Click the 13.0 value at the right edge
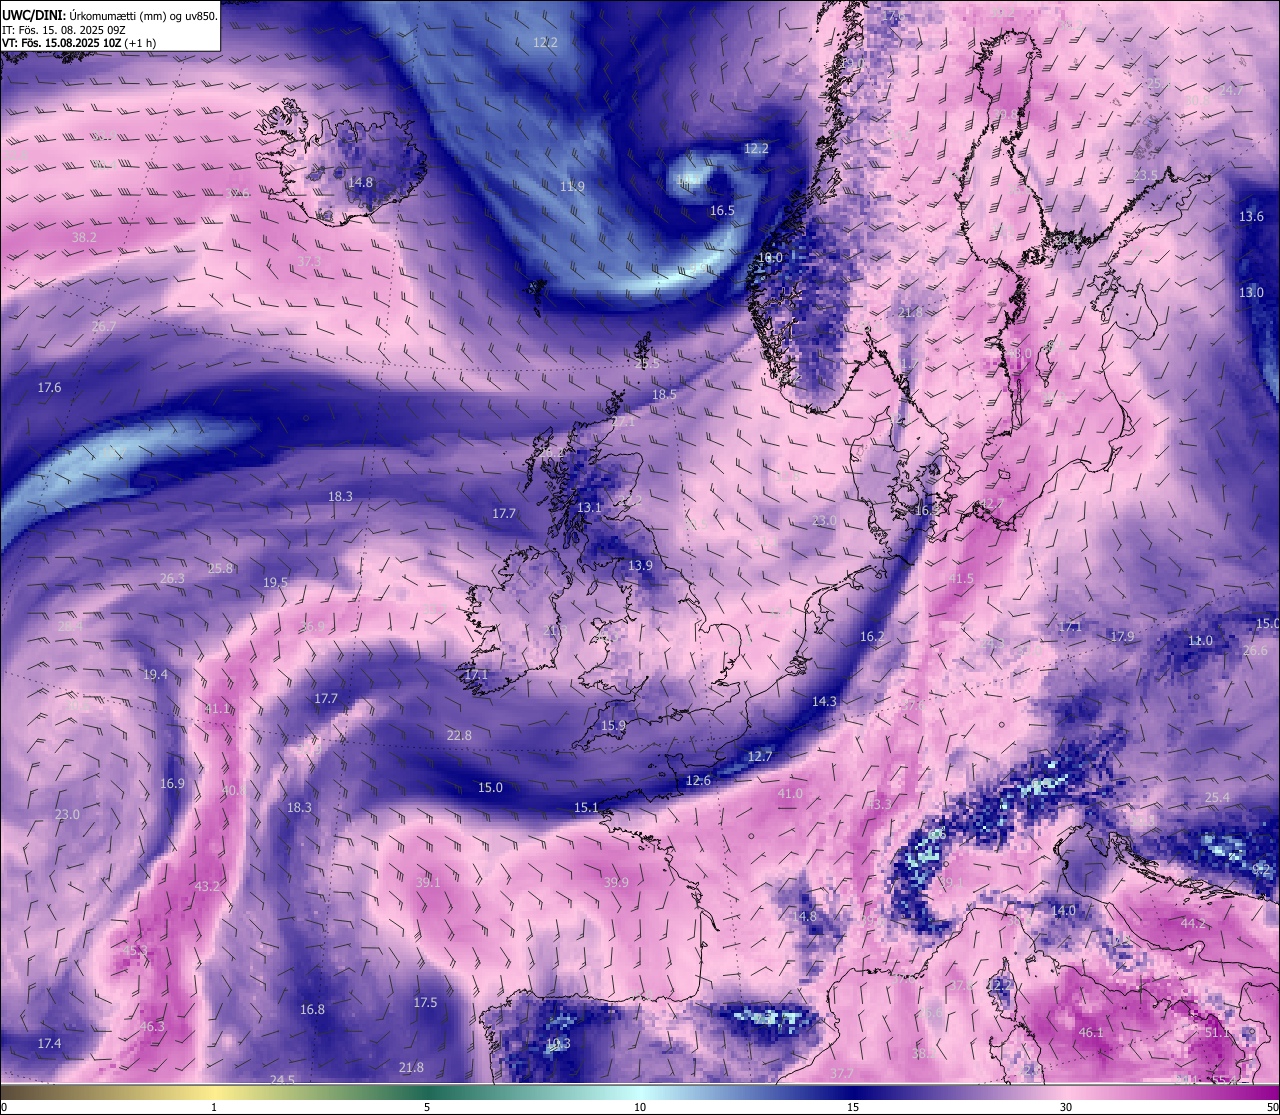The width and height of the screenshot is (1280, 1115). 1251,292
